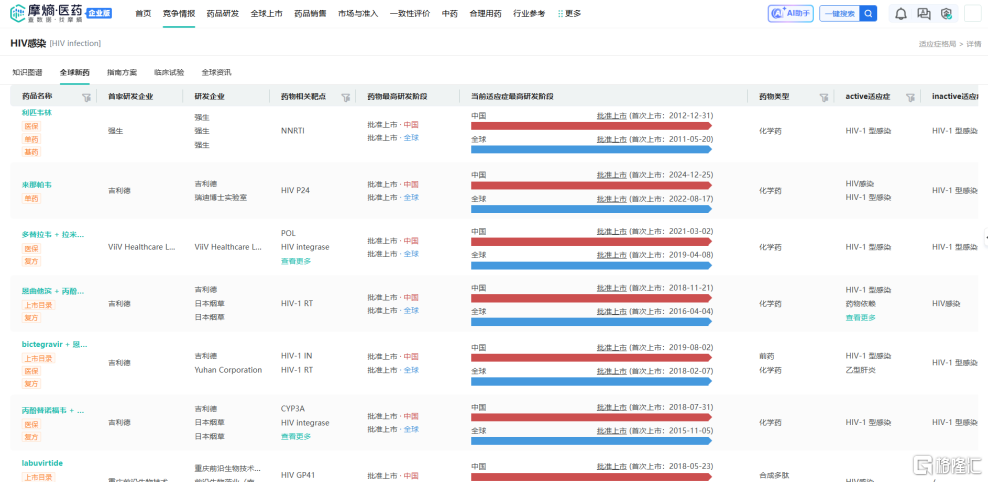Viewport: 988px width, 482px height.
Task: Click the notification bell icon
Action: click(901, 13)
